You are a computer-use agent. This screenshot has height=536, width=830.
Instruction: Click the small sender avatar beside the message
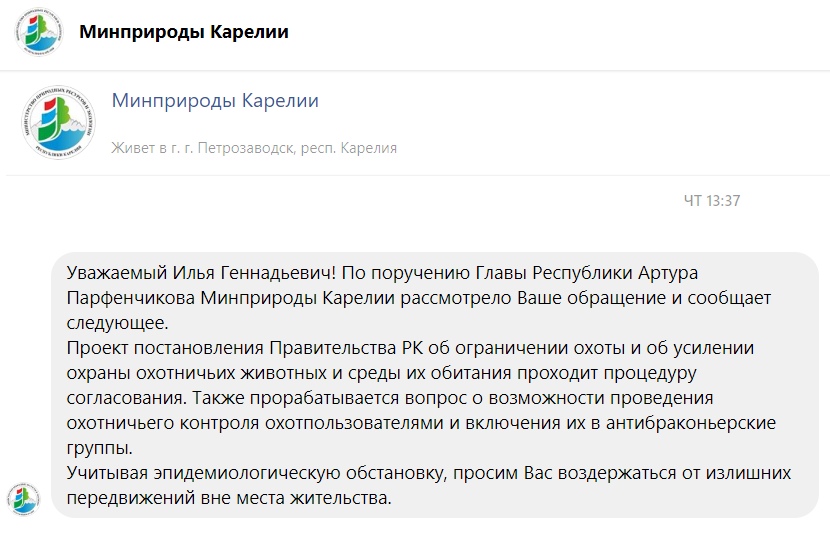point(23,497)
